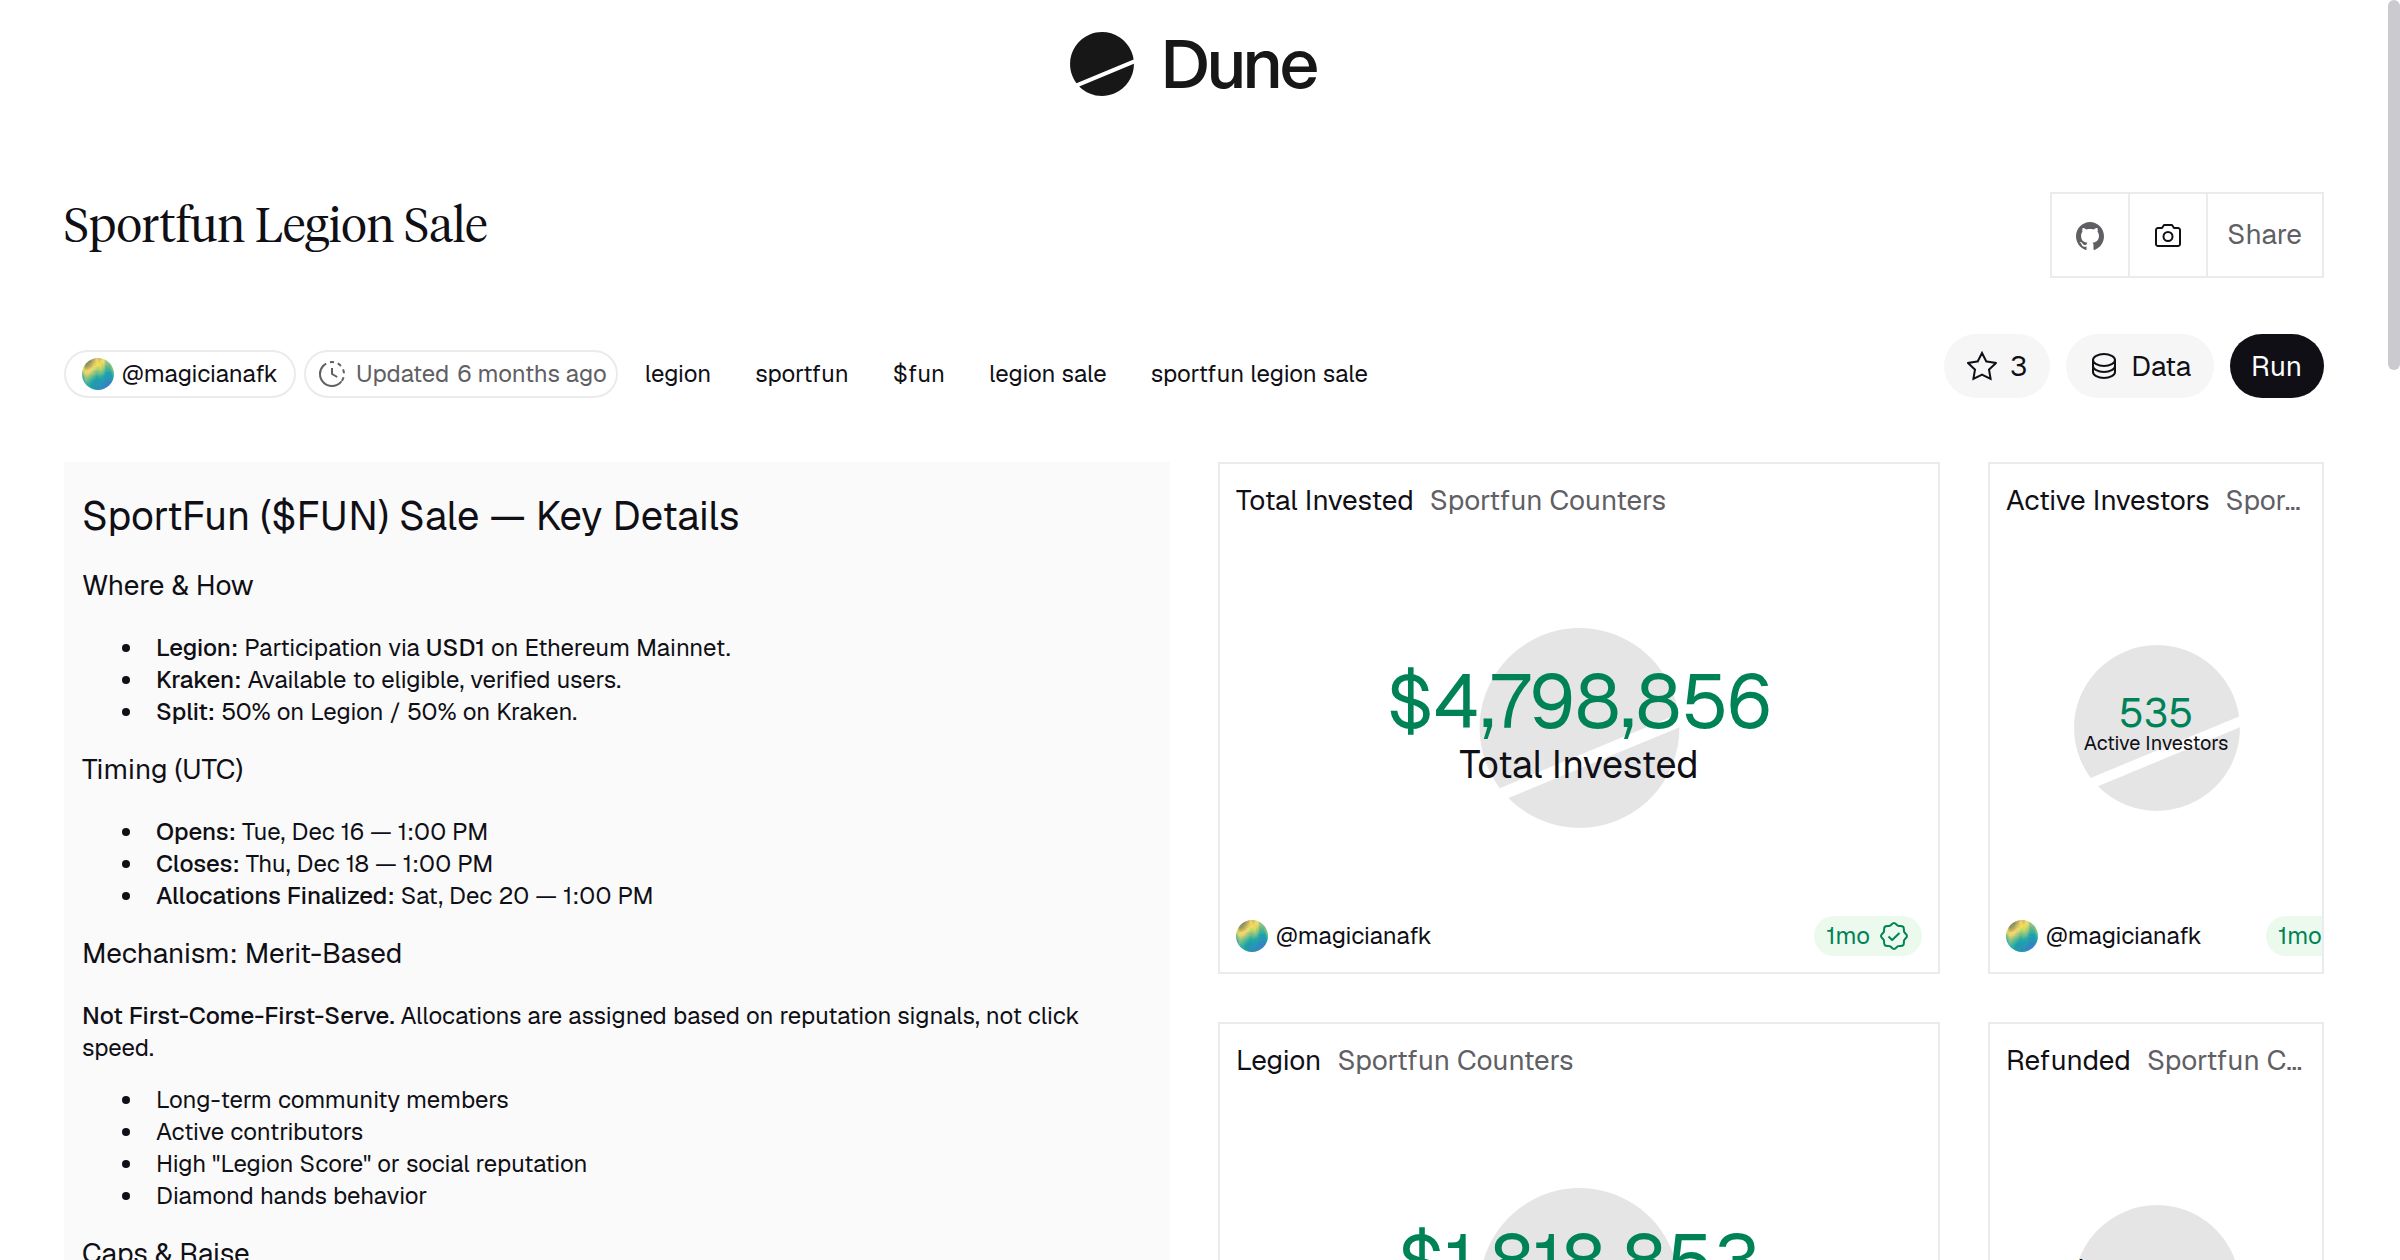
Task: Click the 'Active contributors' bullet
Action: pos(259,1132)
